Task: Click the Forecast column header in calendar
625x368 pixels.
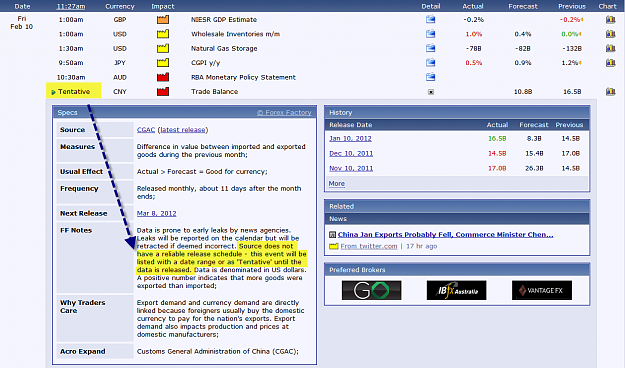Action: click(x=523, y=6)
